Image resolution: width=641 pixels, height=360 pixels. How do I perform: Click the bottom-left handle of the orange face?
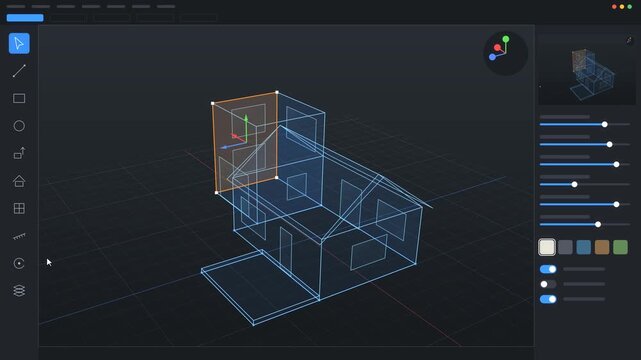(x=216, y=192)
